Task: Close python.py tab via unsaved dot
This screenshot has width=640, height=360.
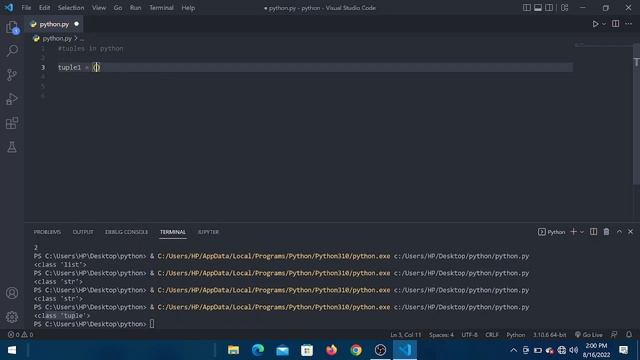Action: (76, 24)
